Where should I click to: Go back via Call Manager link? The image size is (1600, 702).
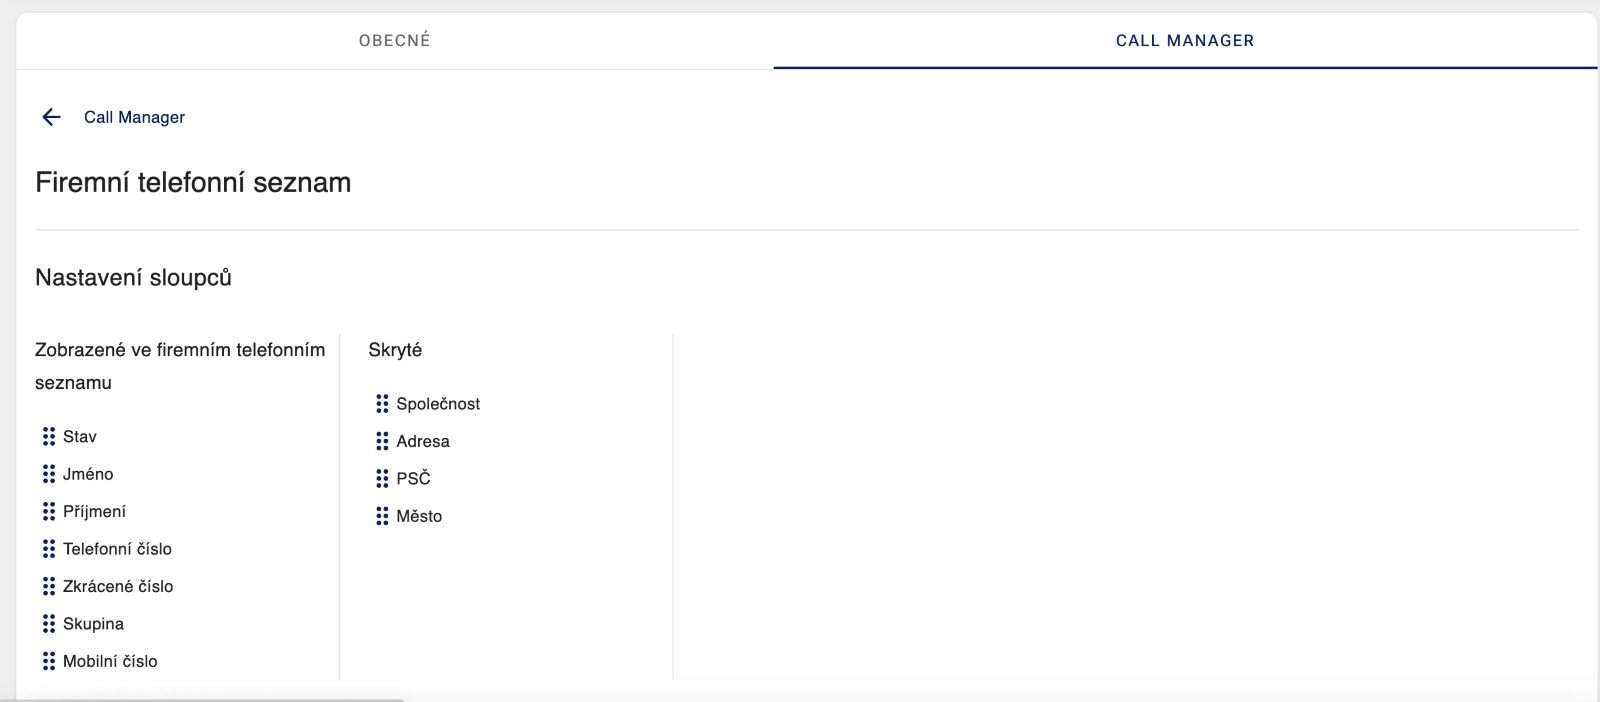(134, 117)
